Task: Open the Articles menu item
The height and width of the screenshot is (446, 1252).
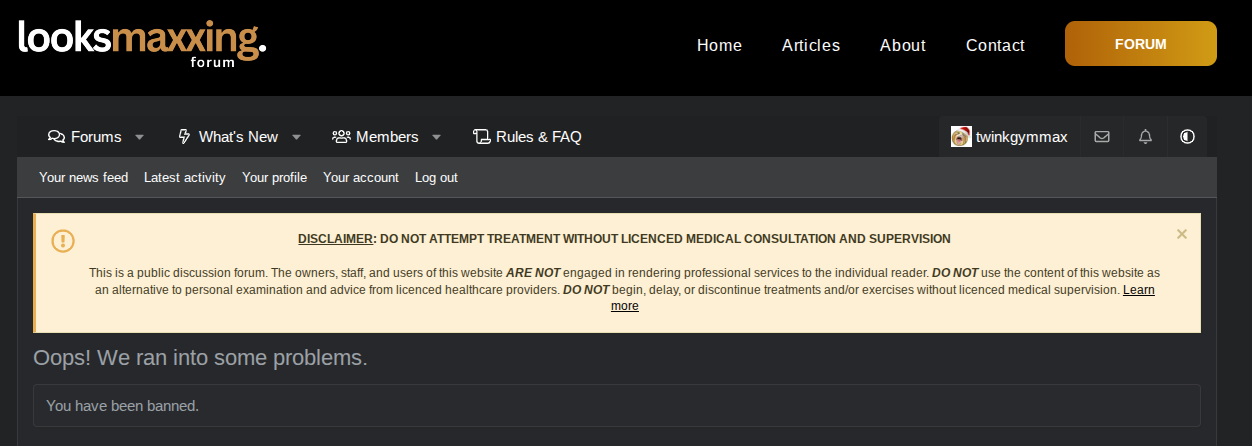Action: 810,45
